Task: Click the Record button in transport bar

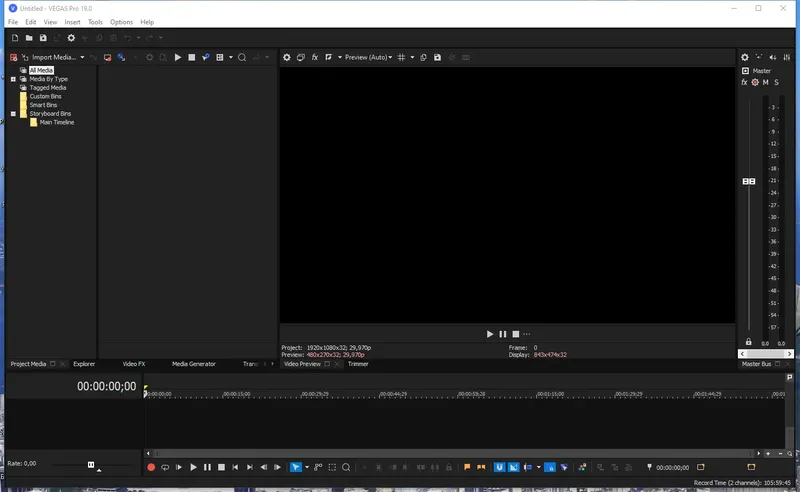Action: click(x=151, y=467)
